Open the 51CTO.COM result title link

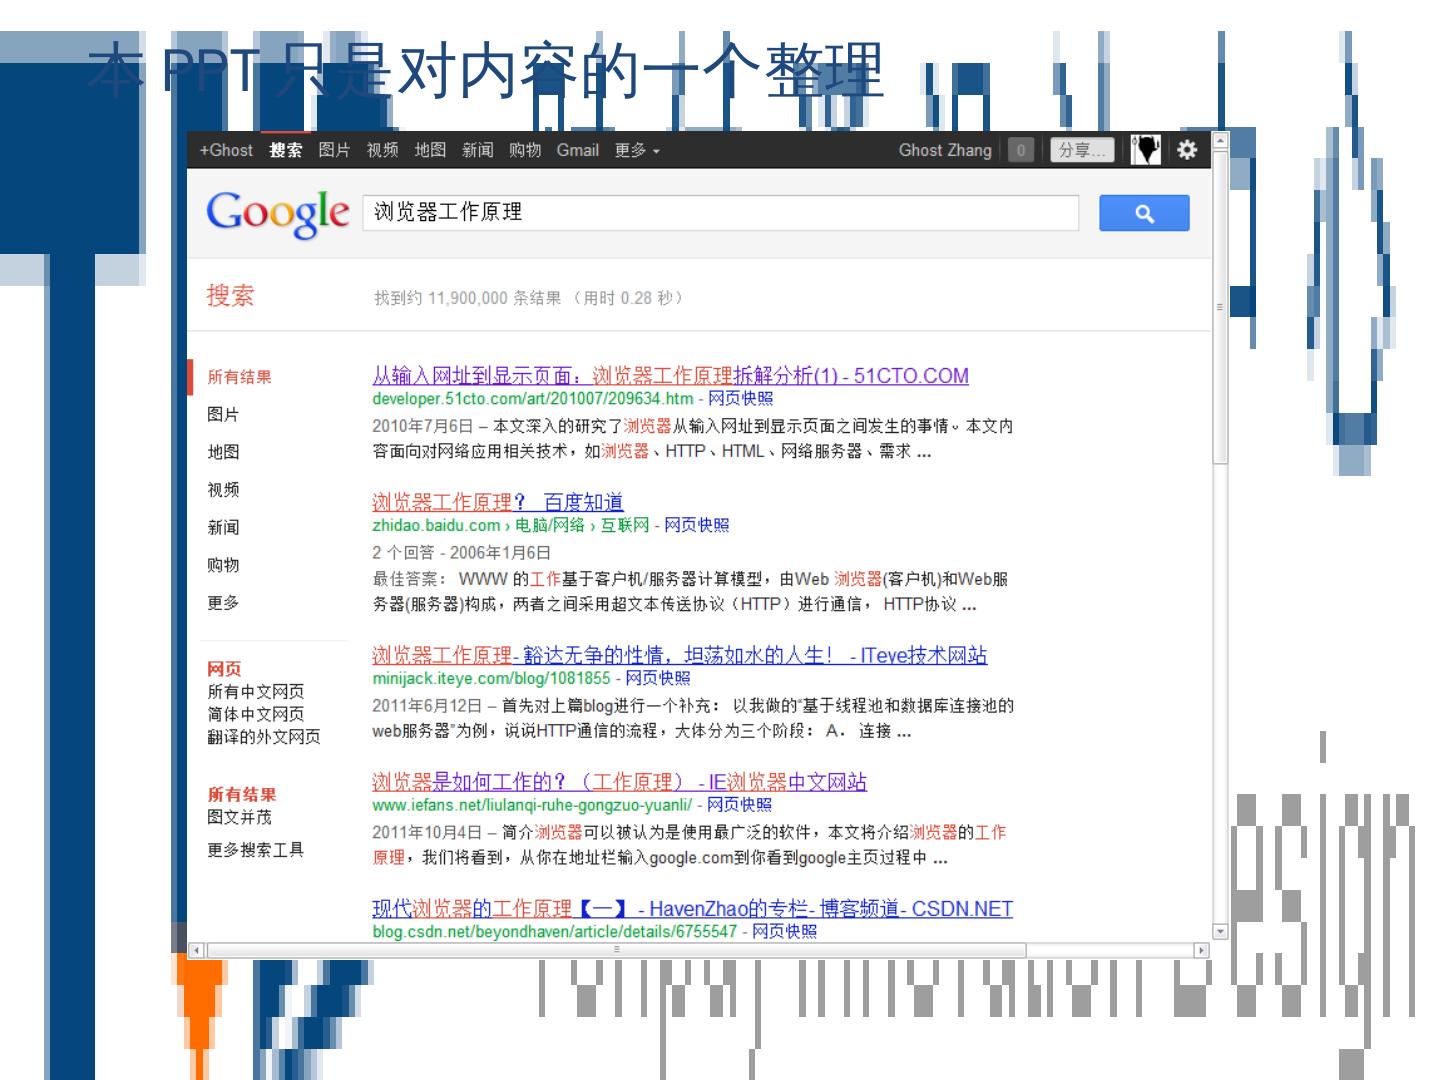pos(670,376)
